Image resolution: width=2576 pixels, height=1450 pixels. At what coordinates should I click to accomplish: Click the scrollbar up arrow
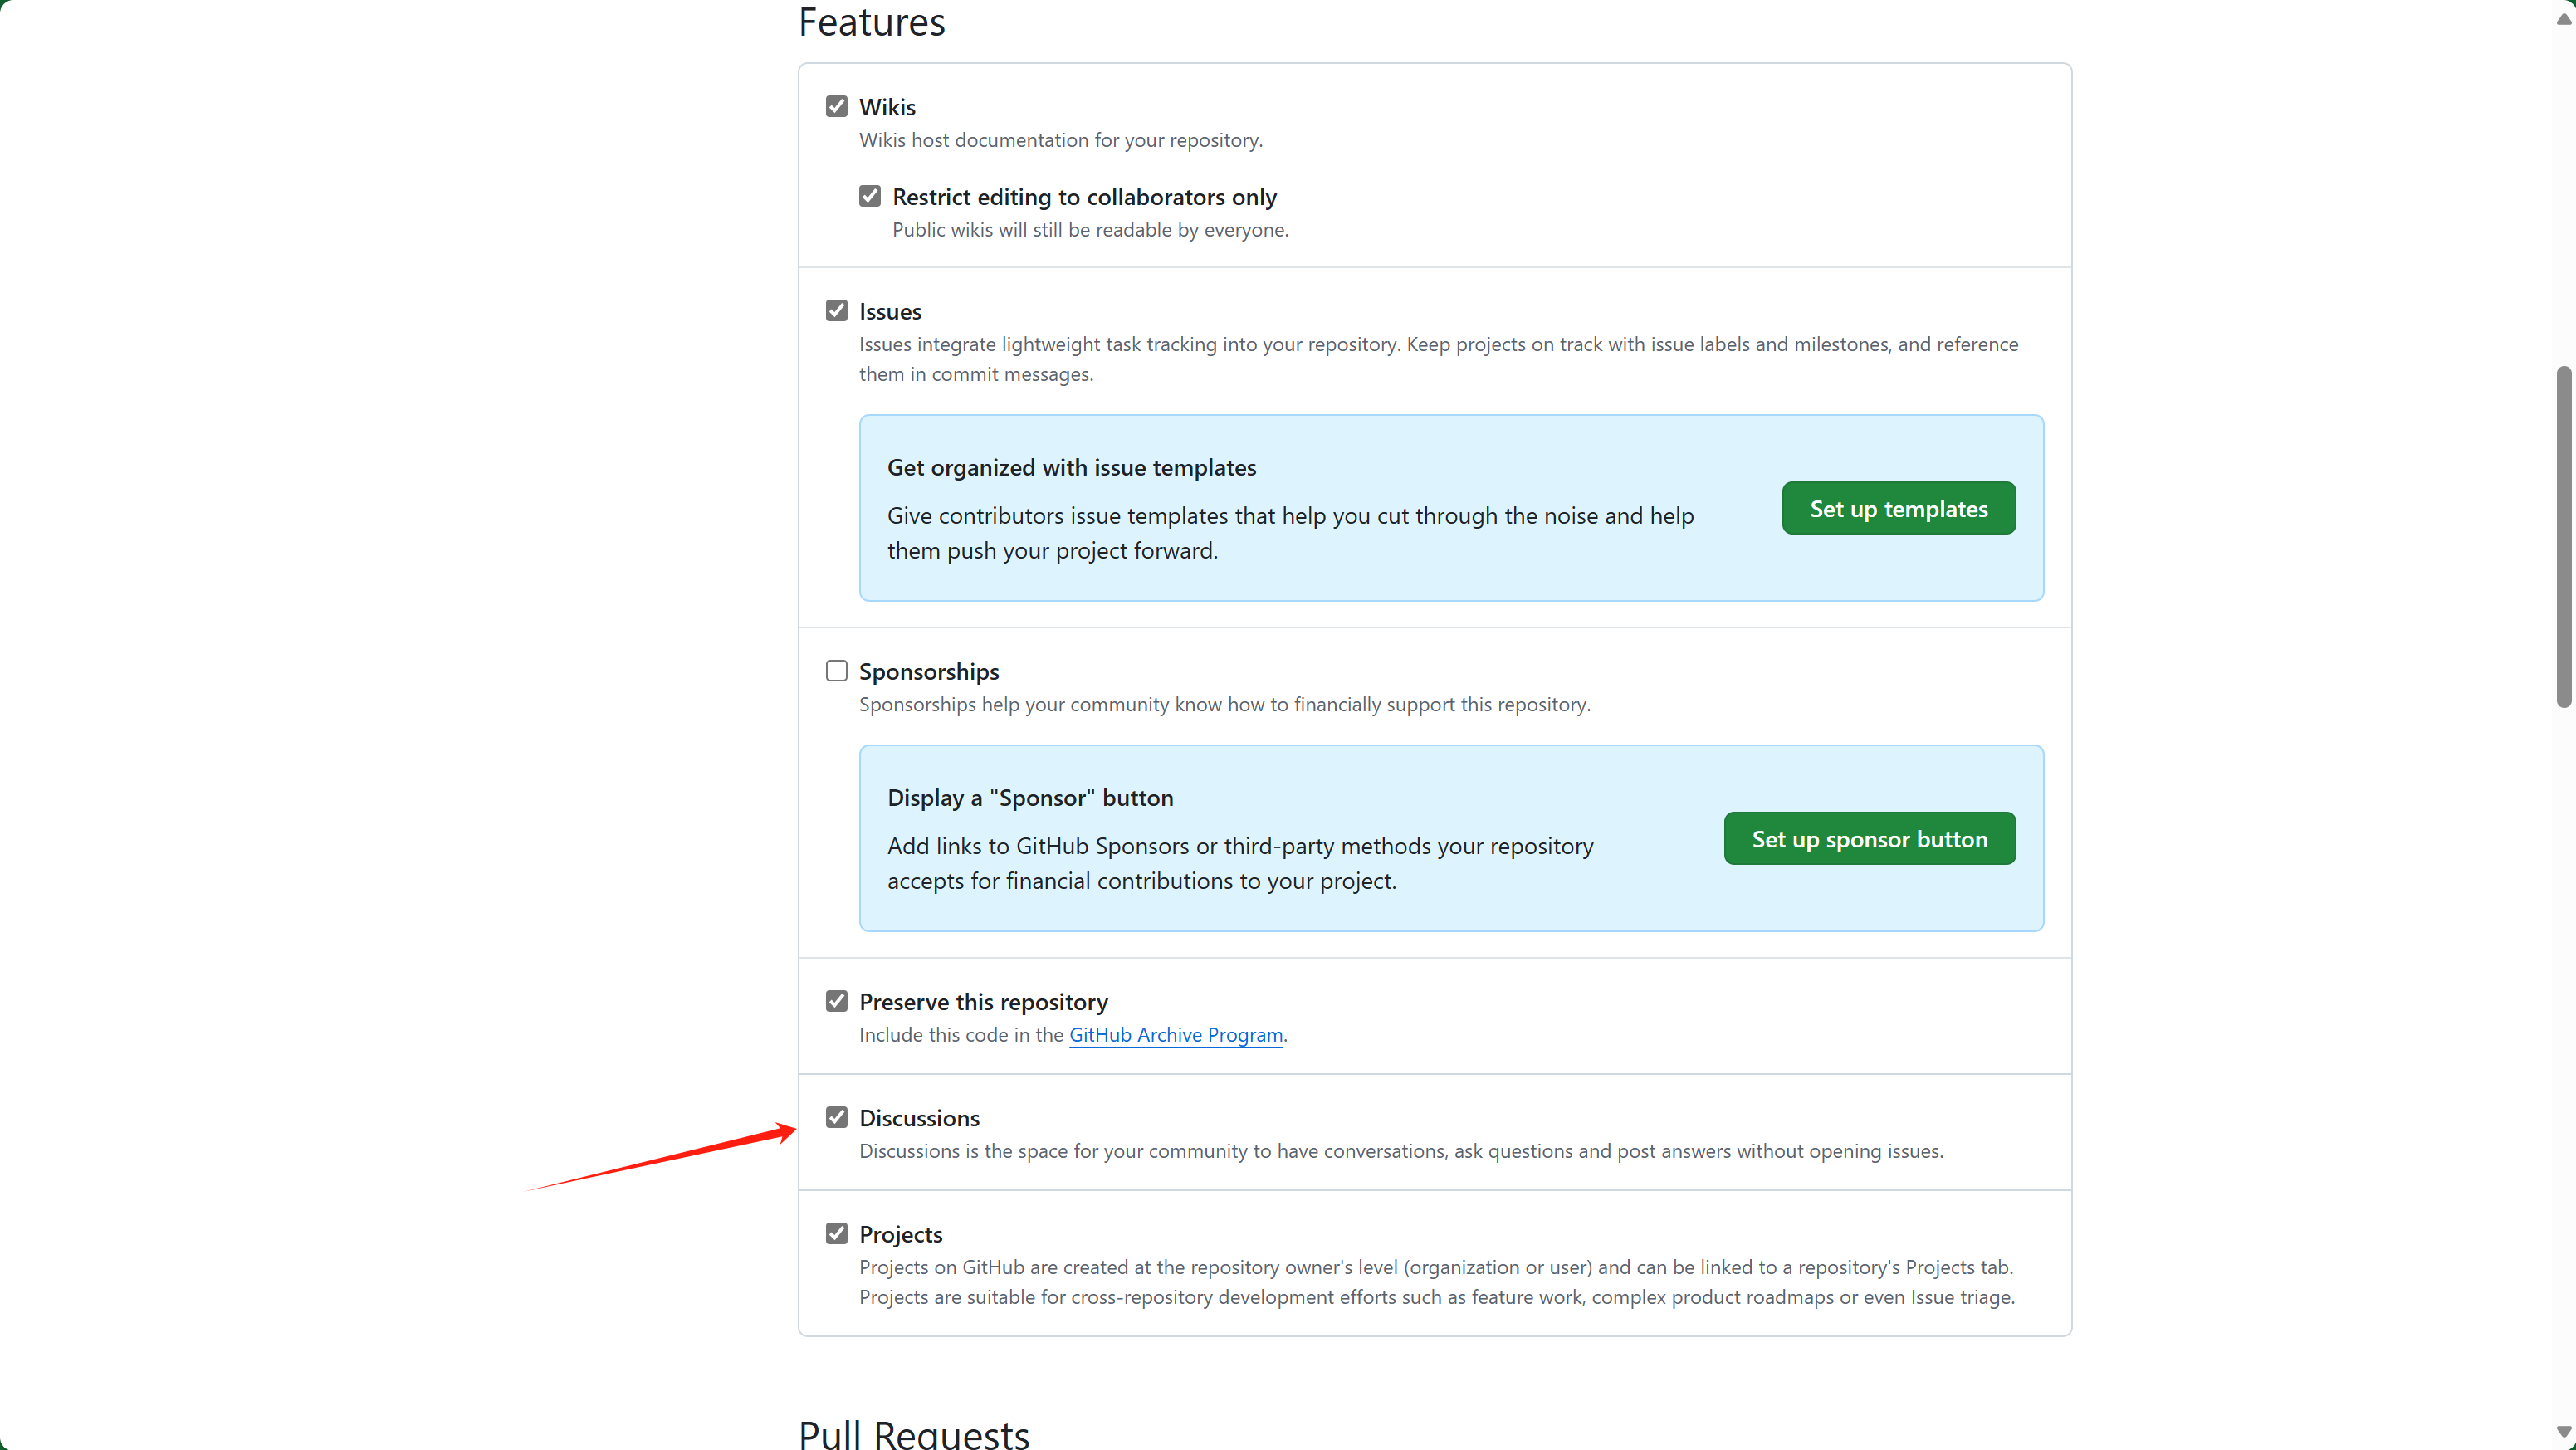pos(2563,18)
